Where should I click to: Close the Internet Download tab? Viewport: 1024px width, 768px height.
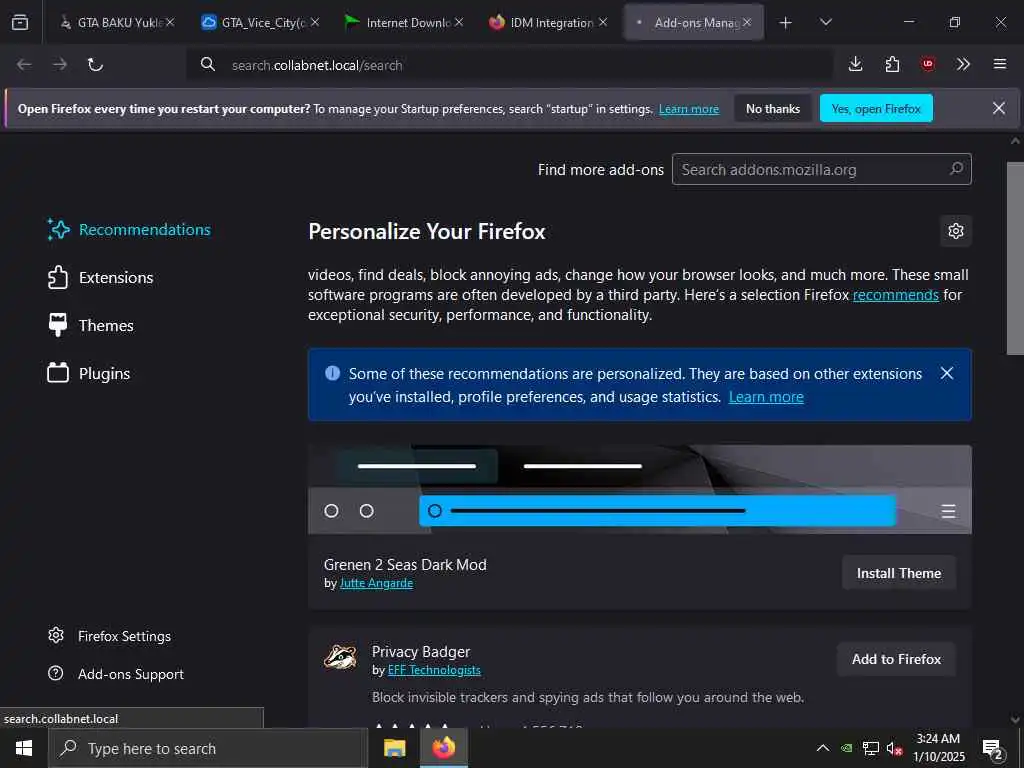click(x=459, y=22)
